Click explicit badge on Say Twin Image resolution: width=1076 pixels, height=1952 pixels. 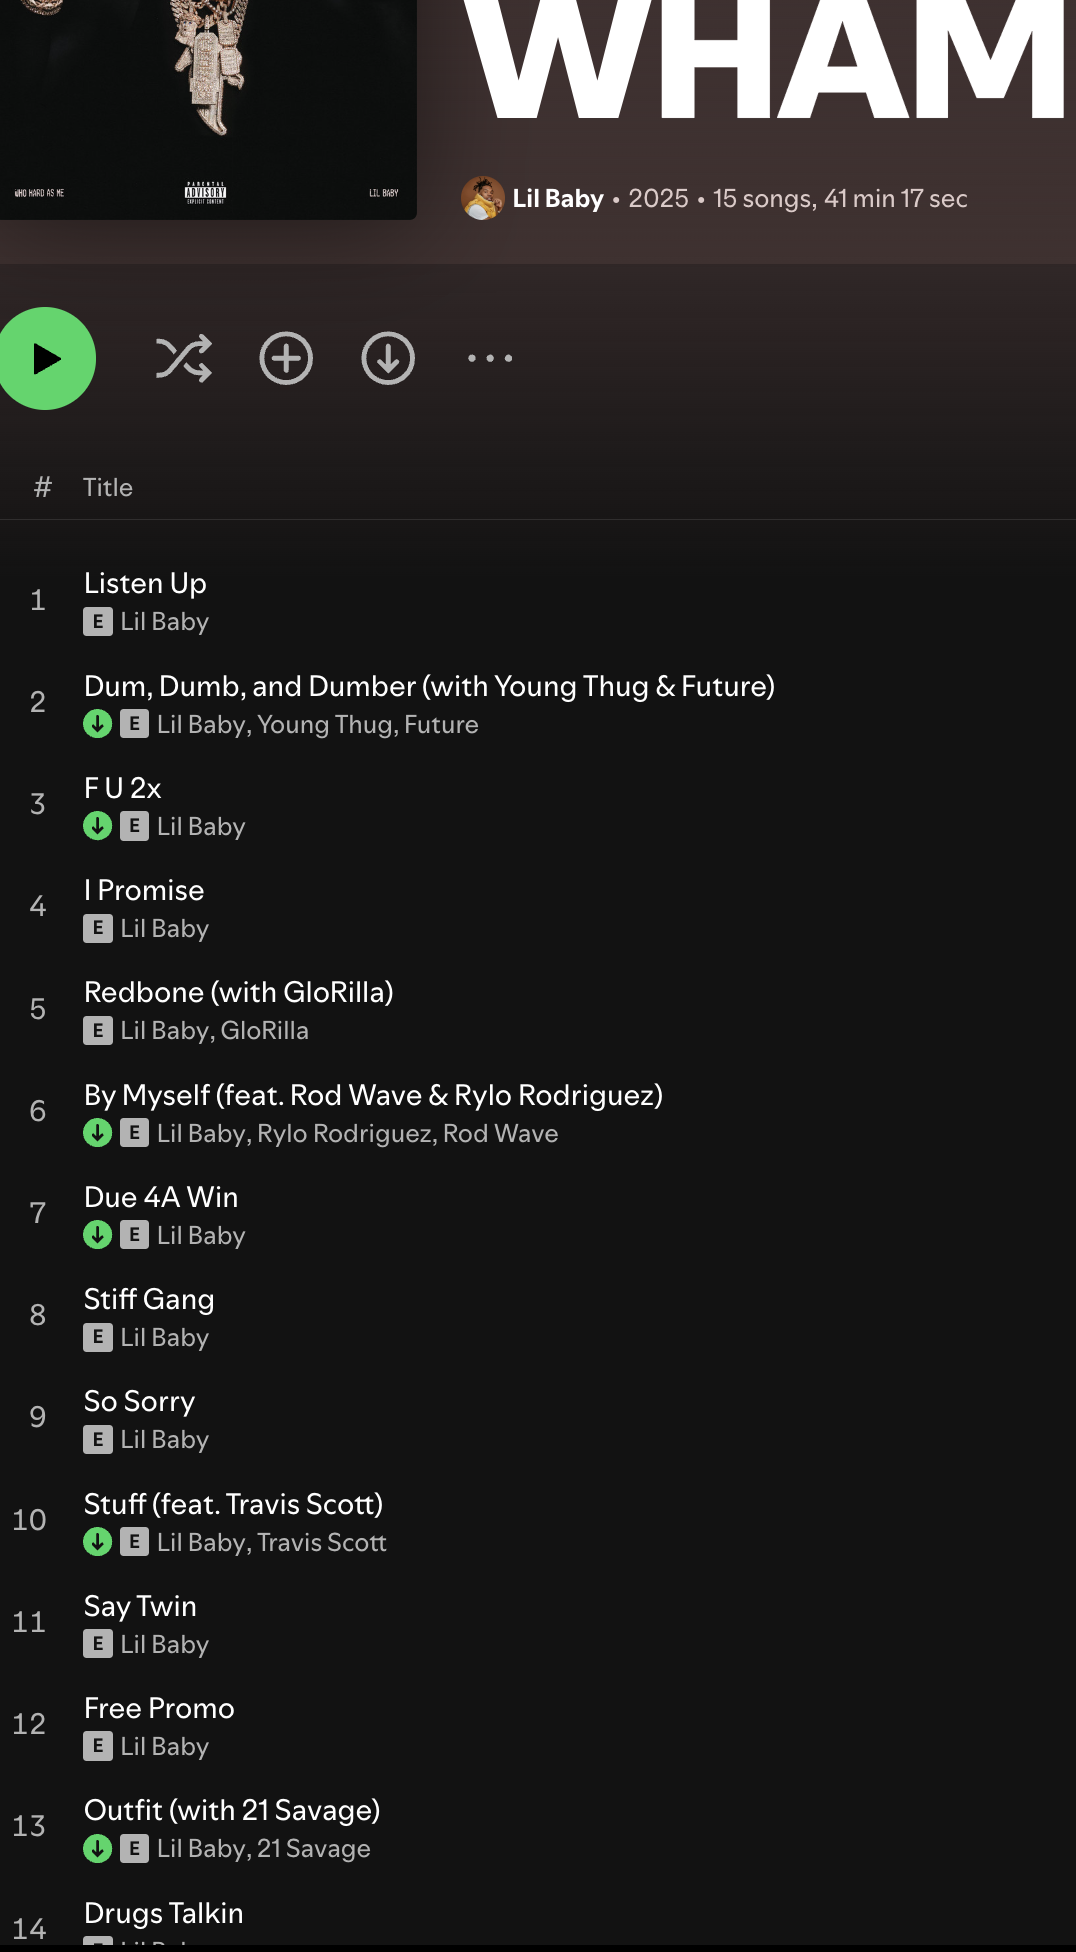click(98, 1644)
